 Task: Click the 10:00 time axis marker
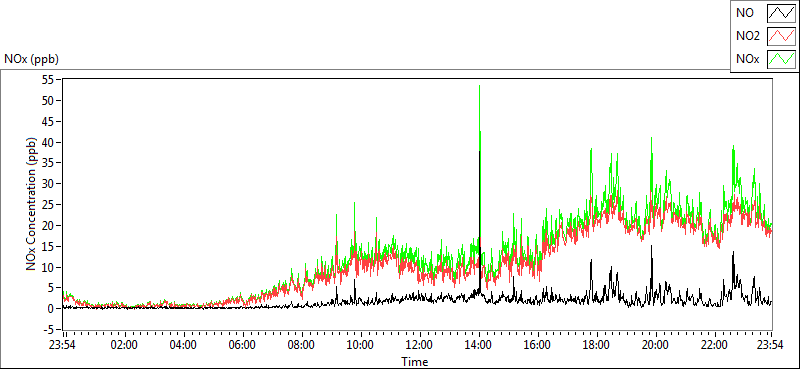(x=360, y=345)
